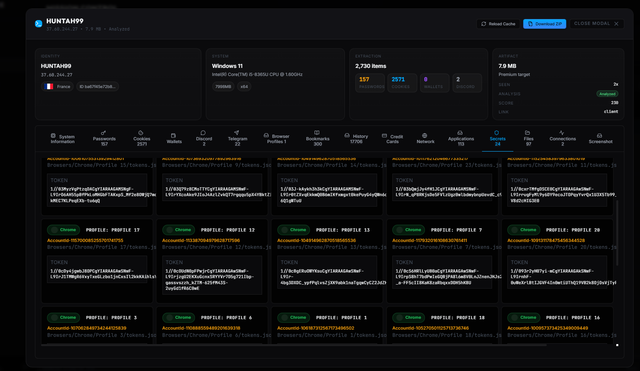Image resolution: width=640 pixels, height=371 pixels.
Task: Click the path Browsers/Chrome/Profile 6/tokens
Action: (x=216, y=335)
